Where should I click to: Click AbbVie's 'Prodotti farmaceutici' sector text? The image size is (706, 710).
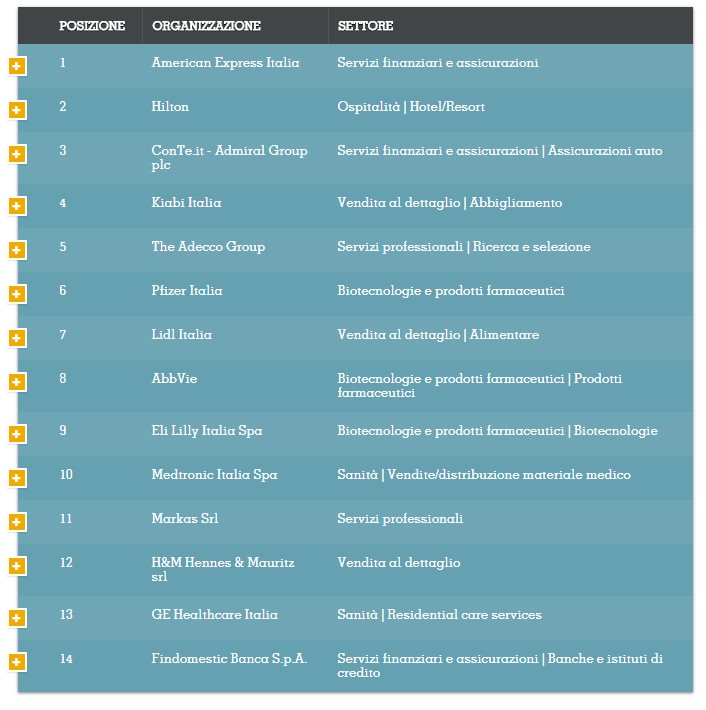480,385
